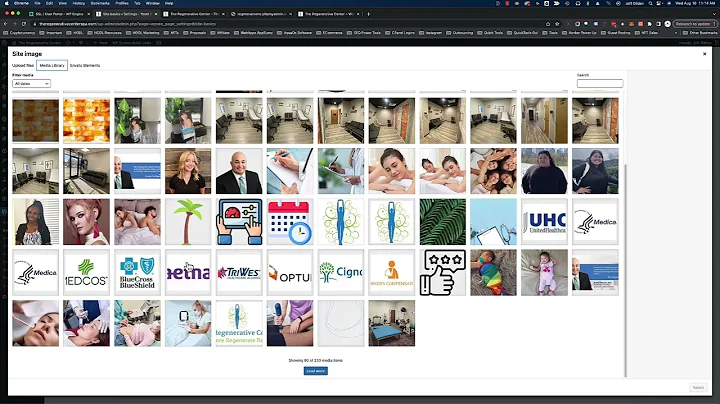Viewport: 720px width, 404px height.
Task: Expand the tab search chevron in Chrome
Action: click(x=712, y=14)
